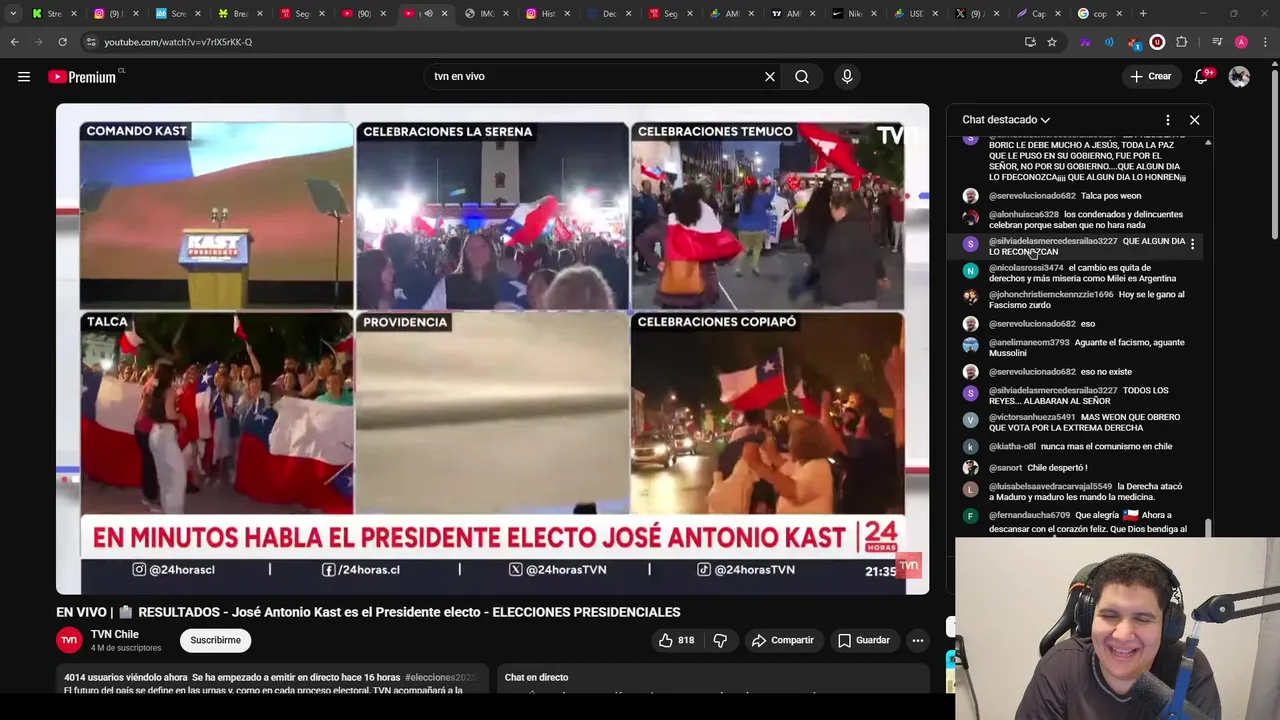The height and width of the screenshot is (720, 1280).
Task: Open the browser extensions puzzle icon
Action: 1182,42
